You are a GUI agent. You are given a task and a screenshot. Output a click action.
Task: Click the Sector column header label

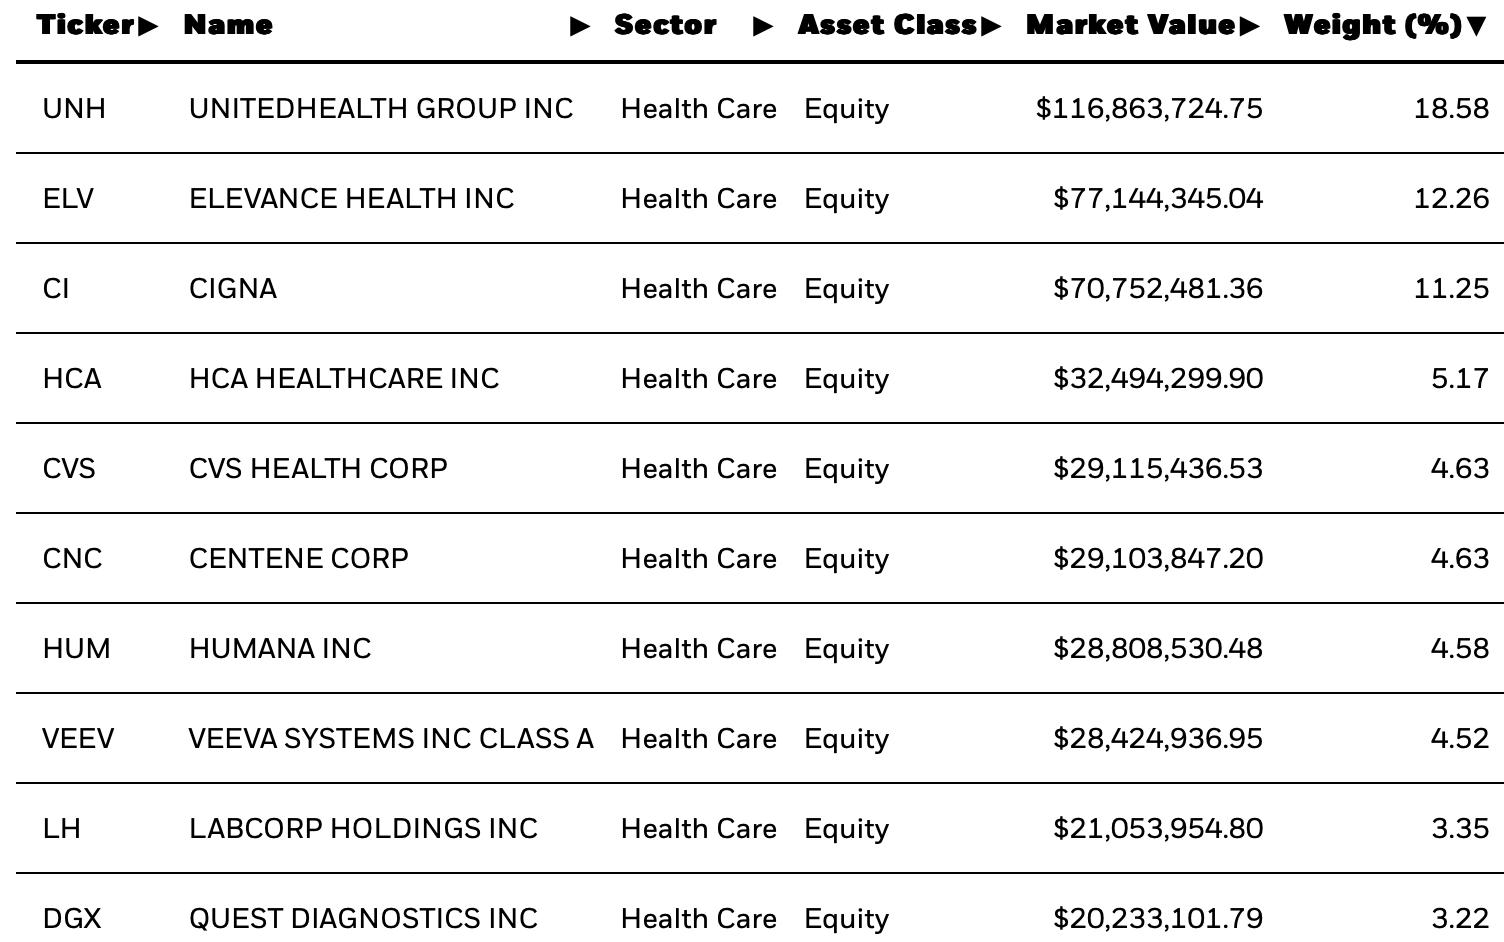pos(665,25)
